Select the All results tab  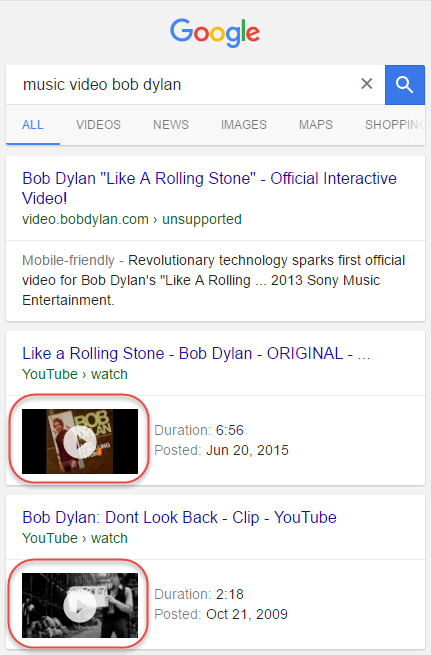[x=33, y=124]
